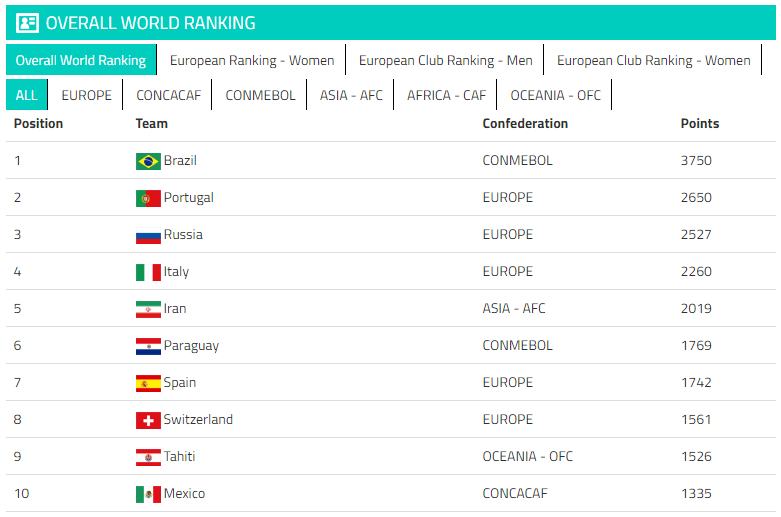
Task: Click the Switzerland flag icon
Action: [148, 420]
